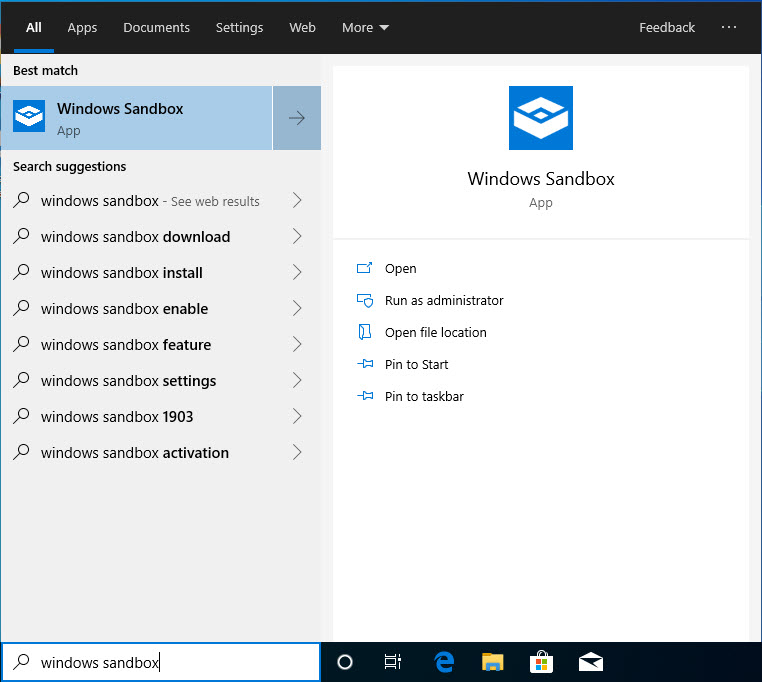The height and width of the screenshot is (682, 762).
Task: Click the small Windows Sandbox icon in best match
Action: [x=29, y=116]
